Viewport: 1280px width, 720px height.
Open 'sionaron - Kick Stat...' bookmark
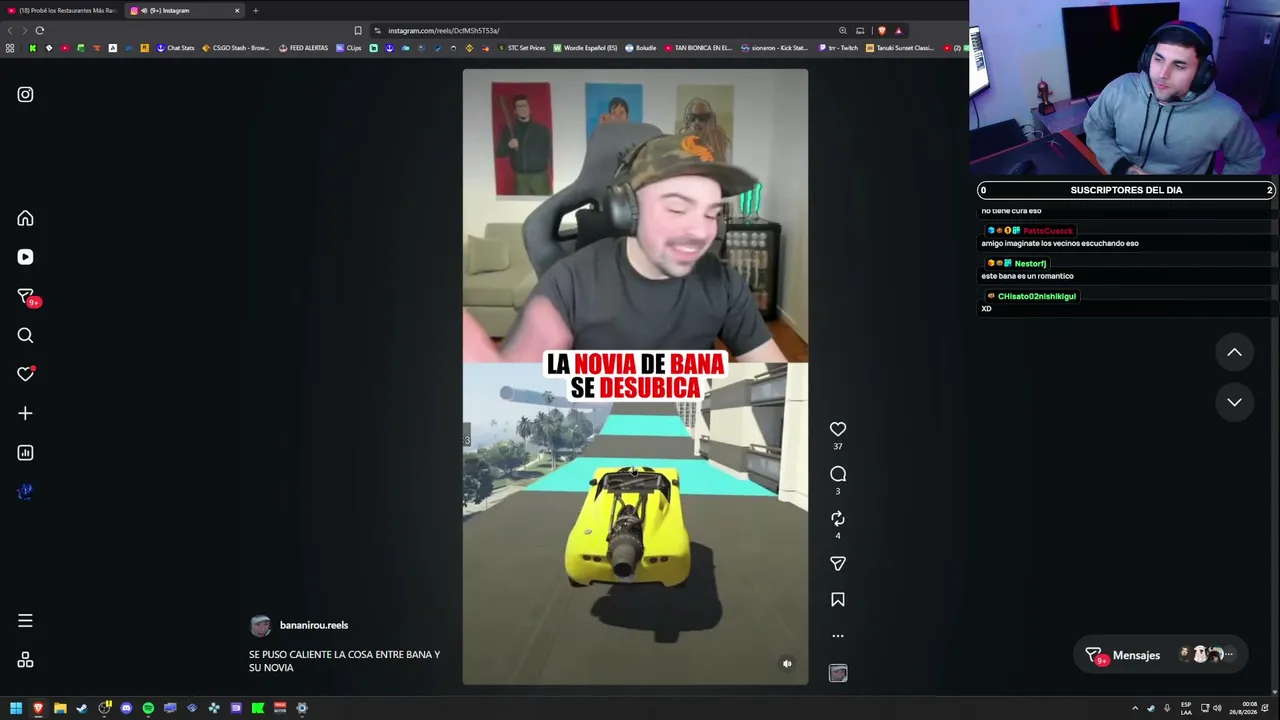point(774,48)
